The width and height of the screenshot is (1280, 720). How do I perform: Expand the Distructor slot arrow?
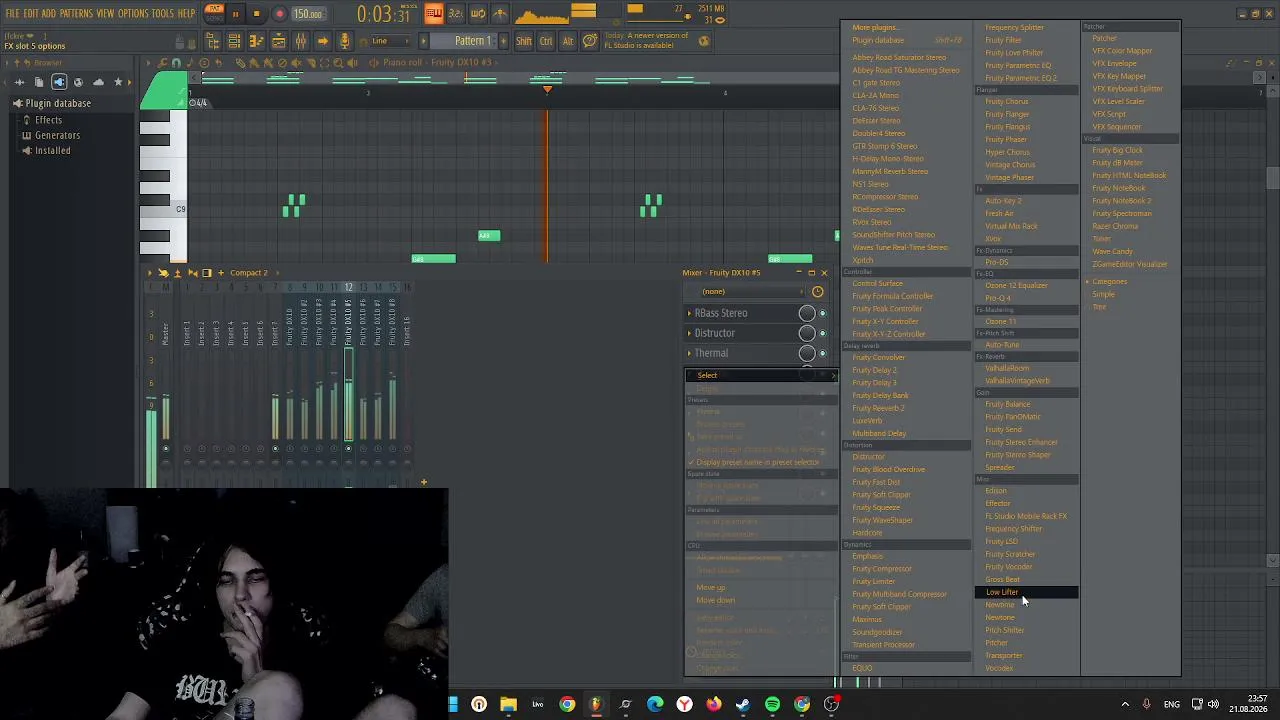(x=689, y=333)
